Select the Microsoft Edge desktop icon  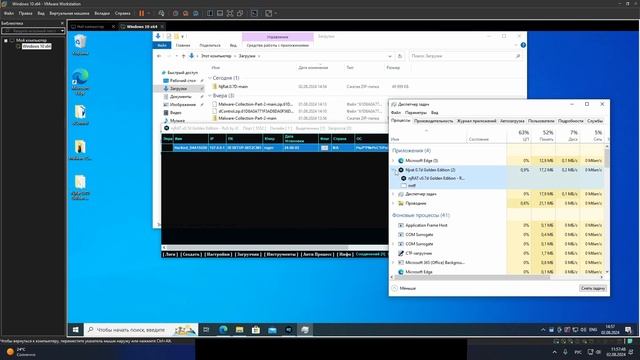tap(80, 82)
